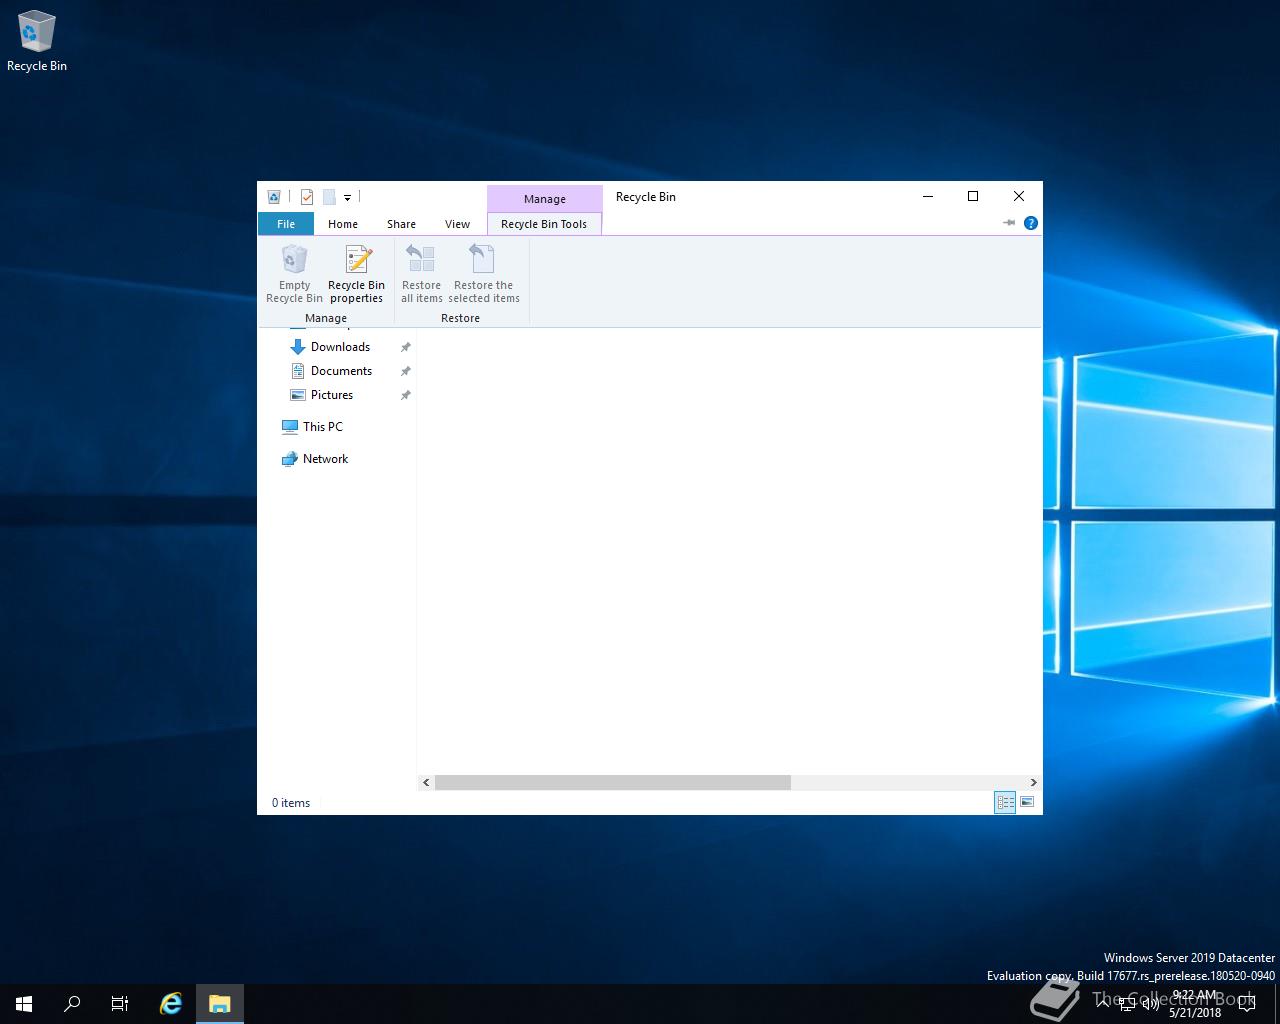Open the File menu tab

click(286, 224)
